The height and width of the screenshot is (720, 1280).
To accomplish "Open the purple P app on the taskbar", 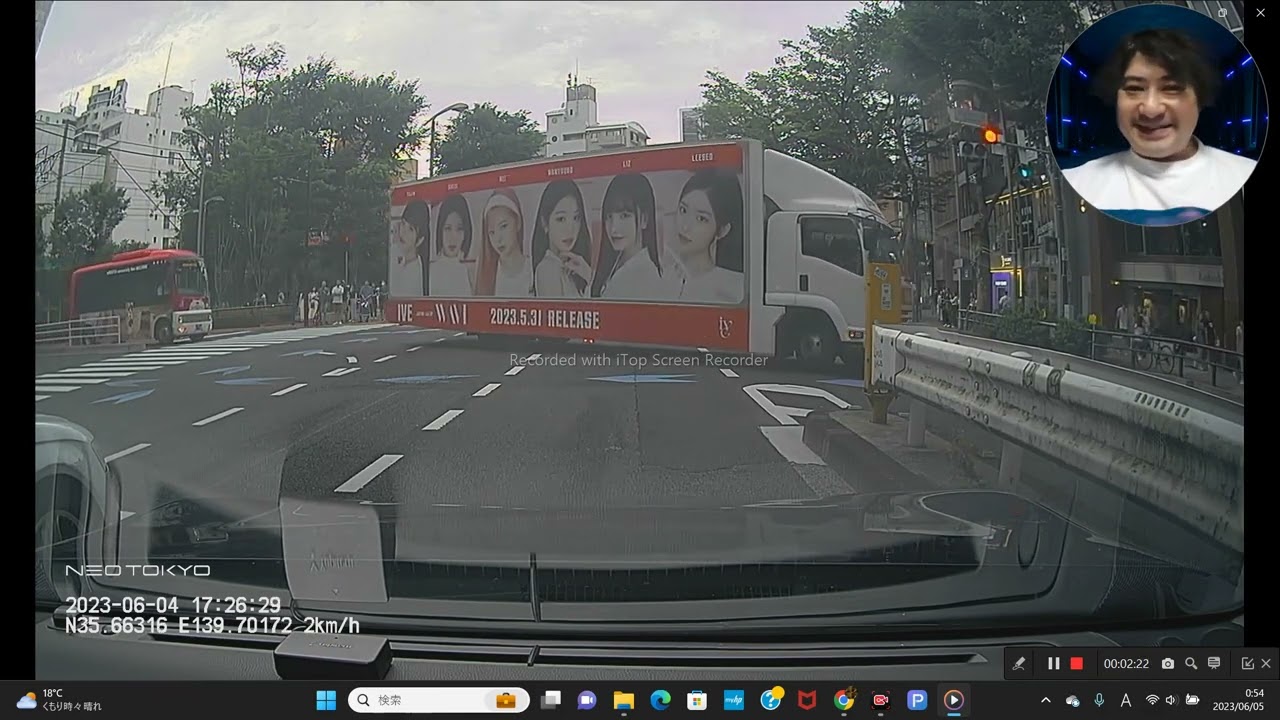I will (917, 700).
